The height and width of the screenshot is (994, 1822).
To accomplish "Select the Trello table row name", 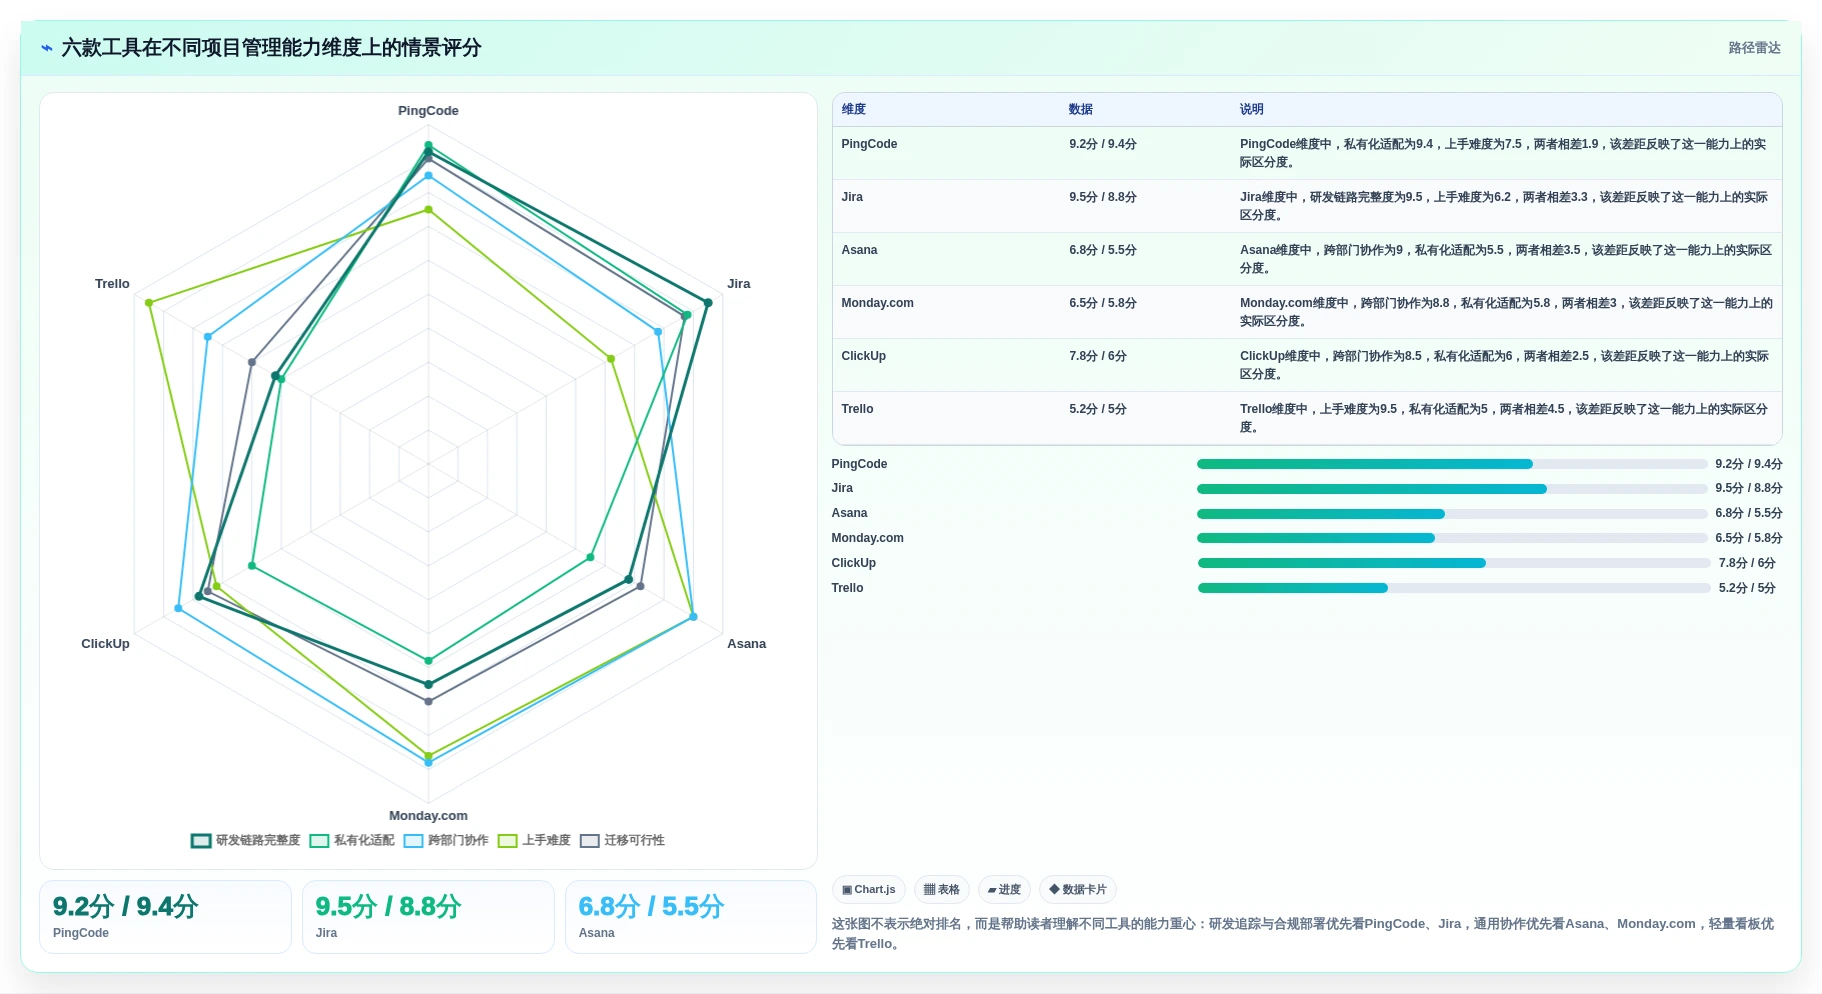I will tap(857, 409).
